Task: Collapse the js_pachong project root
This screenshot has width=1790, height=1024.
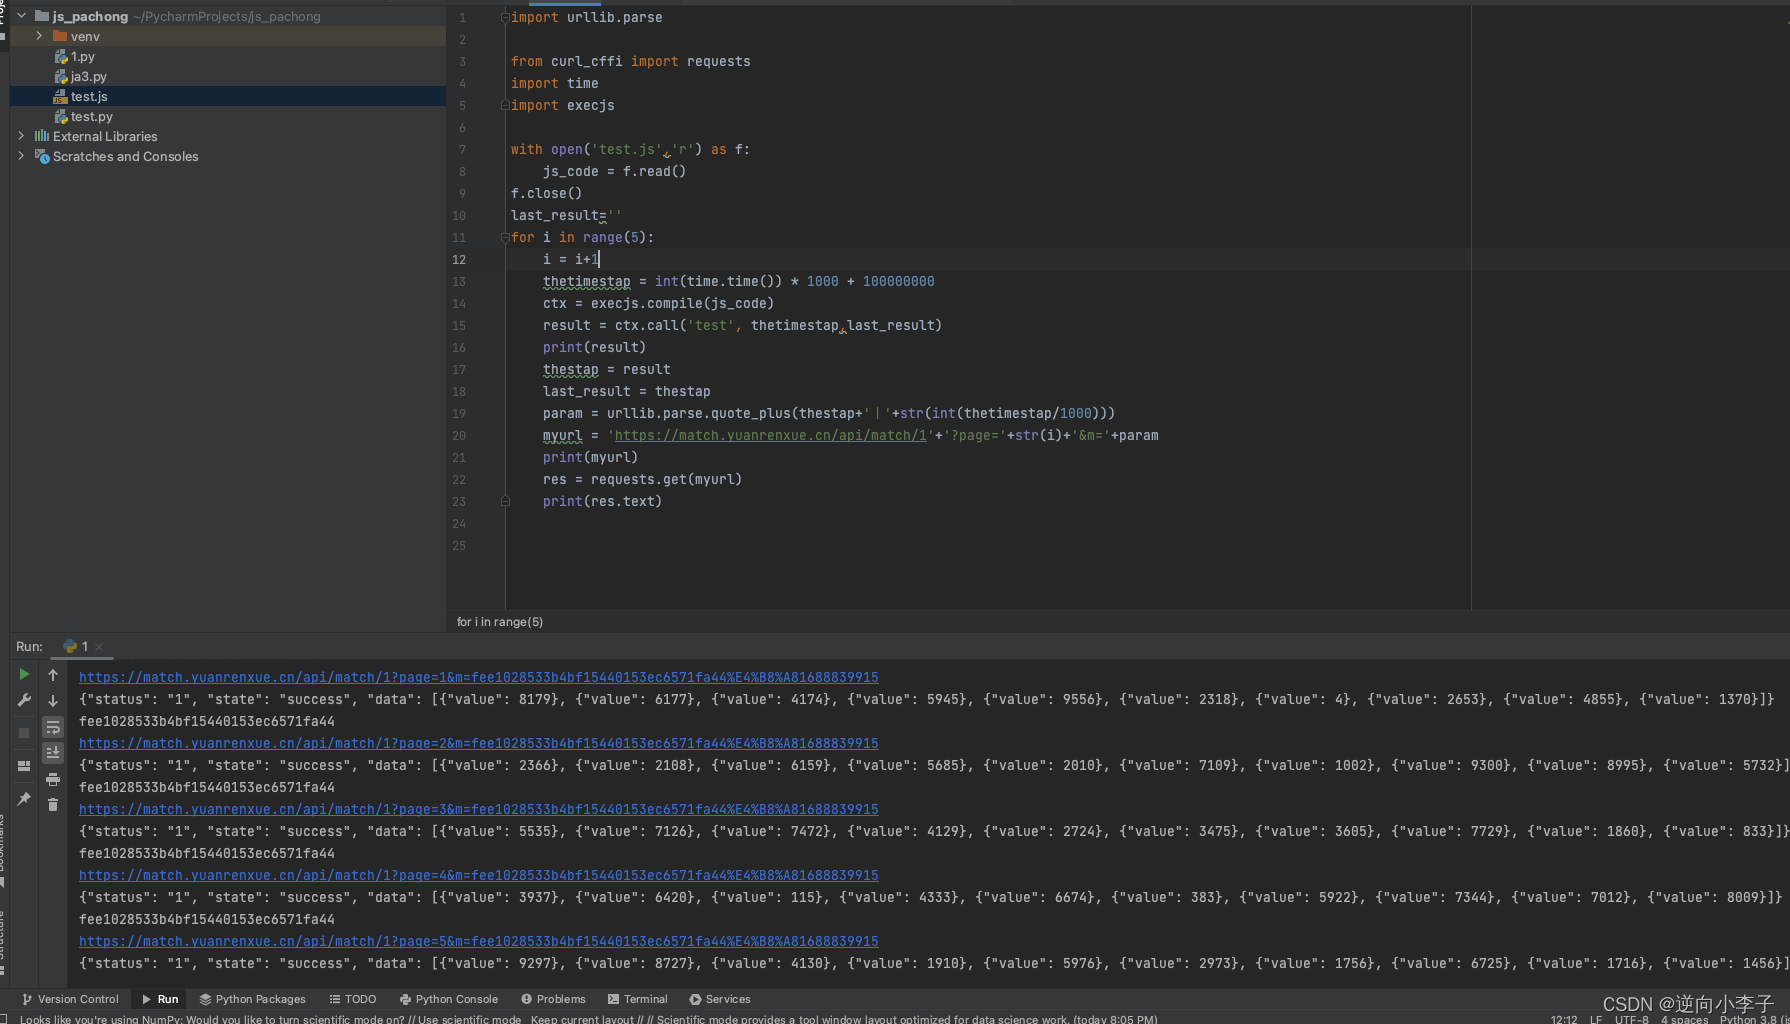Action: [x=21, y=16]
